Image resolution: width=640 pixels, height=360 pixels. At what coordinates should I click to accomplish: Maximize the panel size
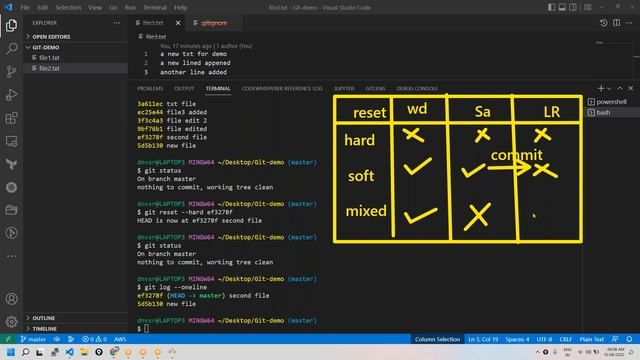click(x=620, y=88)
